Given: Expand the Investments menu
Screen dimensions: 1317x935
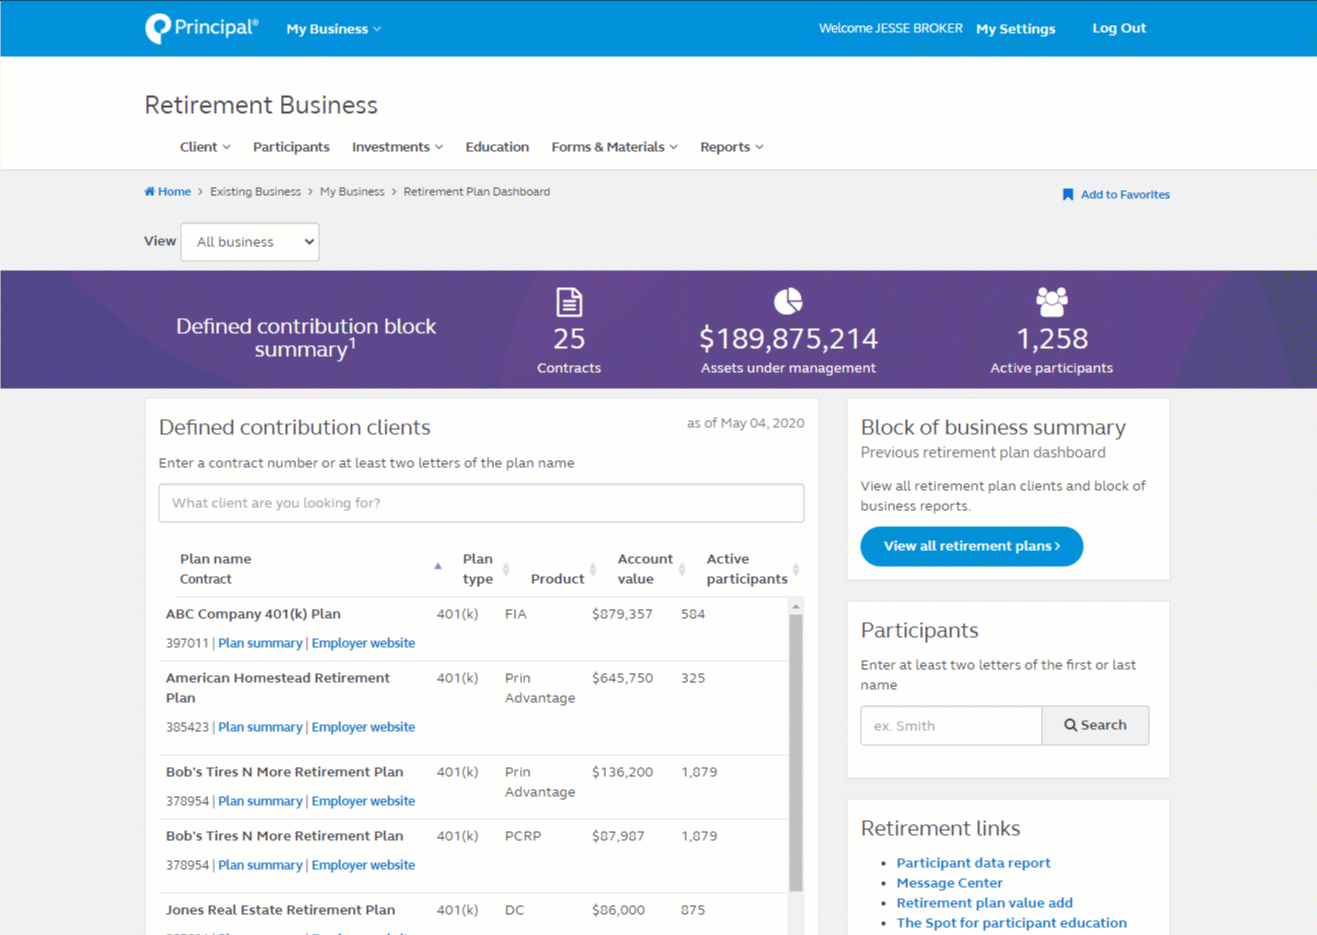Looking at the screenshot, I should (397, 147).
